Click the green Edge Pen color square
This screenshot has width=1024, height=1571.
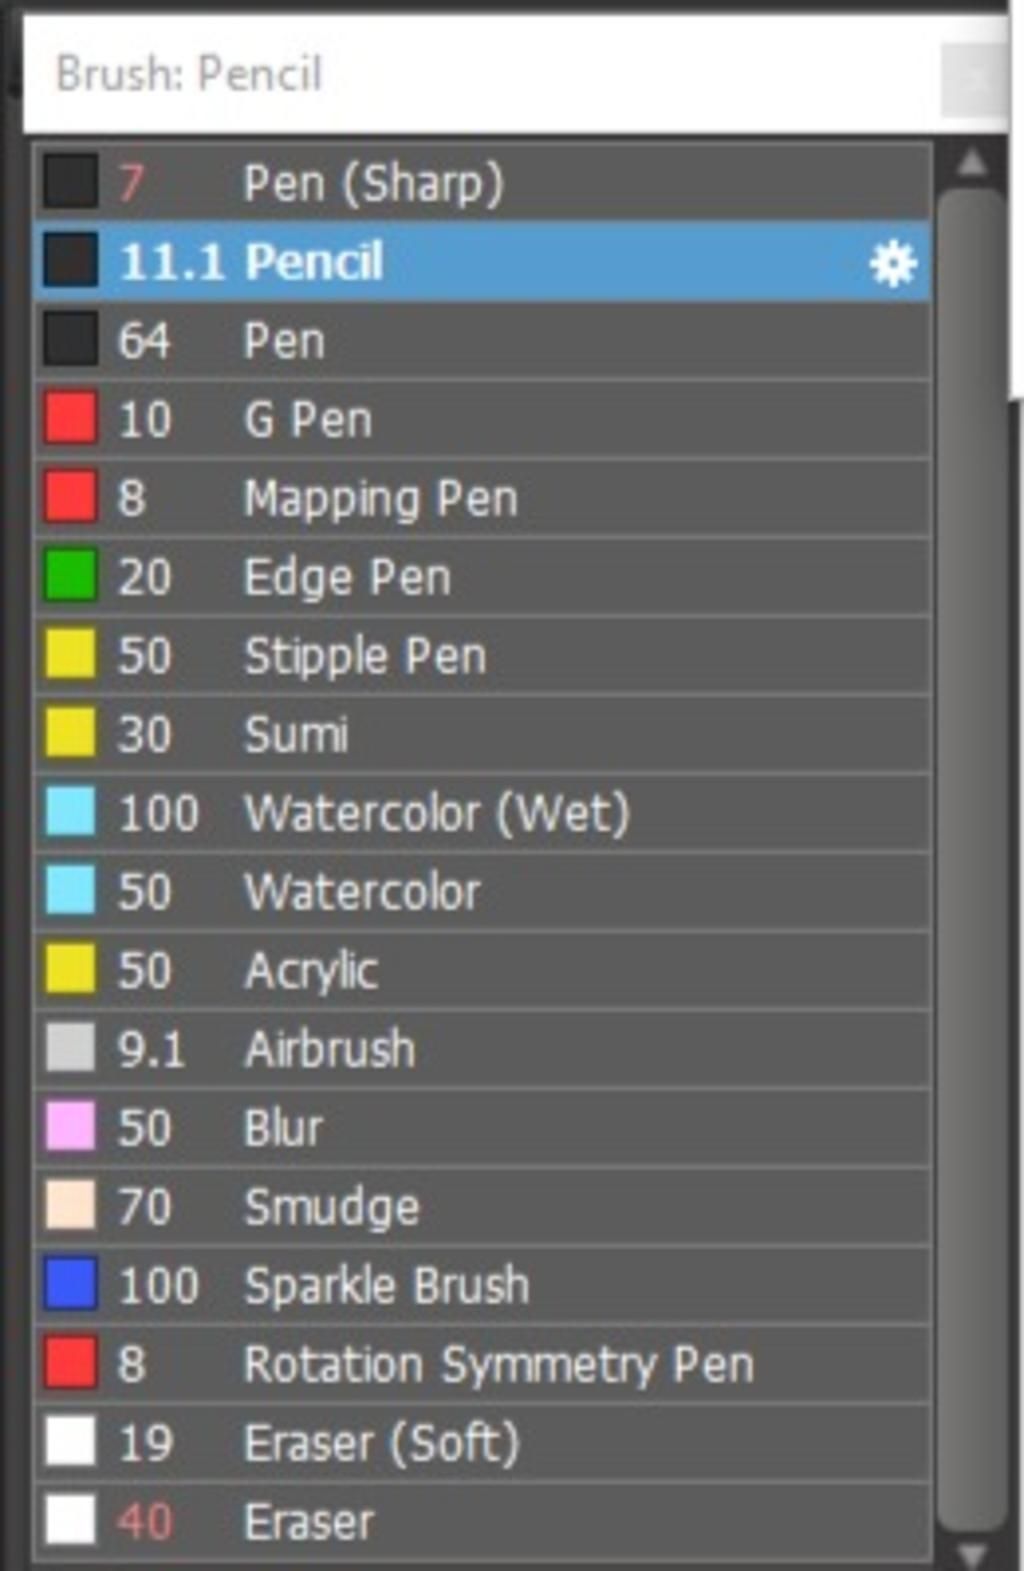71,576
